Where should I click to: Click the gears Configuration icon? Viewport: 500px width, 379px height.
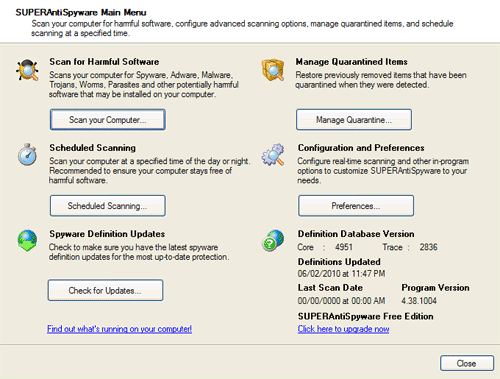pyautogui.click(x=273, y=155)
